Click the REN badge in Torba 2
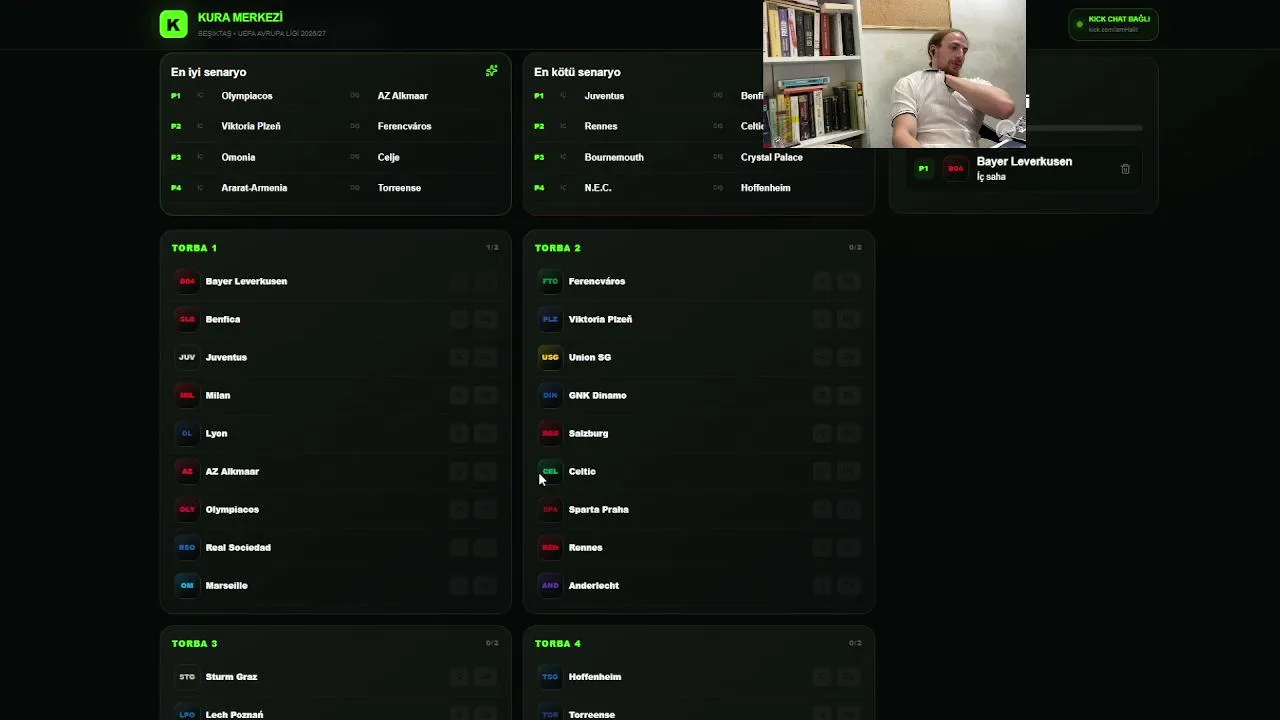The width and height of the screenshot is (1280, 720). pos(550,547)
